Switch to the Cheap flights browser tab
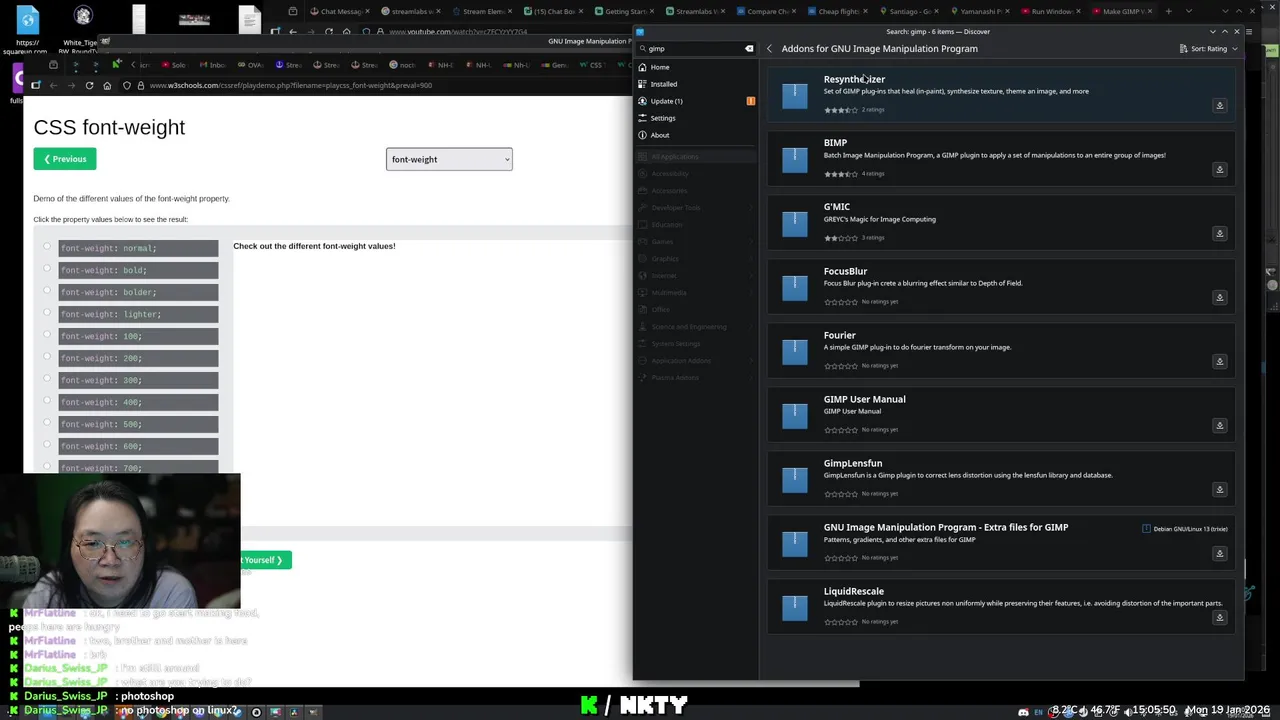1280x720 pixels. pyautogui.click(x=837, y=11)
